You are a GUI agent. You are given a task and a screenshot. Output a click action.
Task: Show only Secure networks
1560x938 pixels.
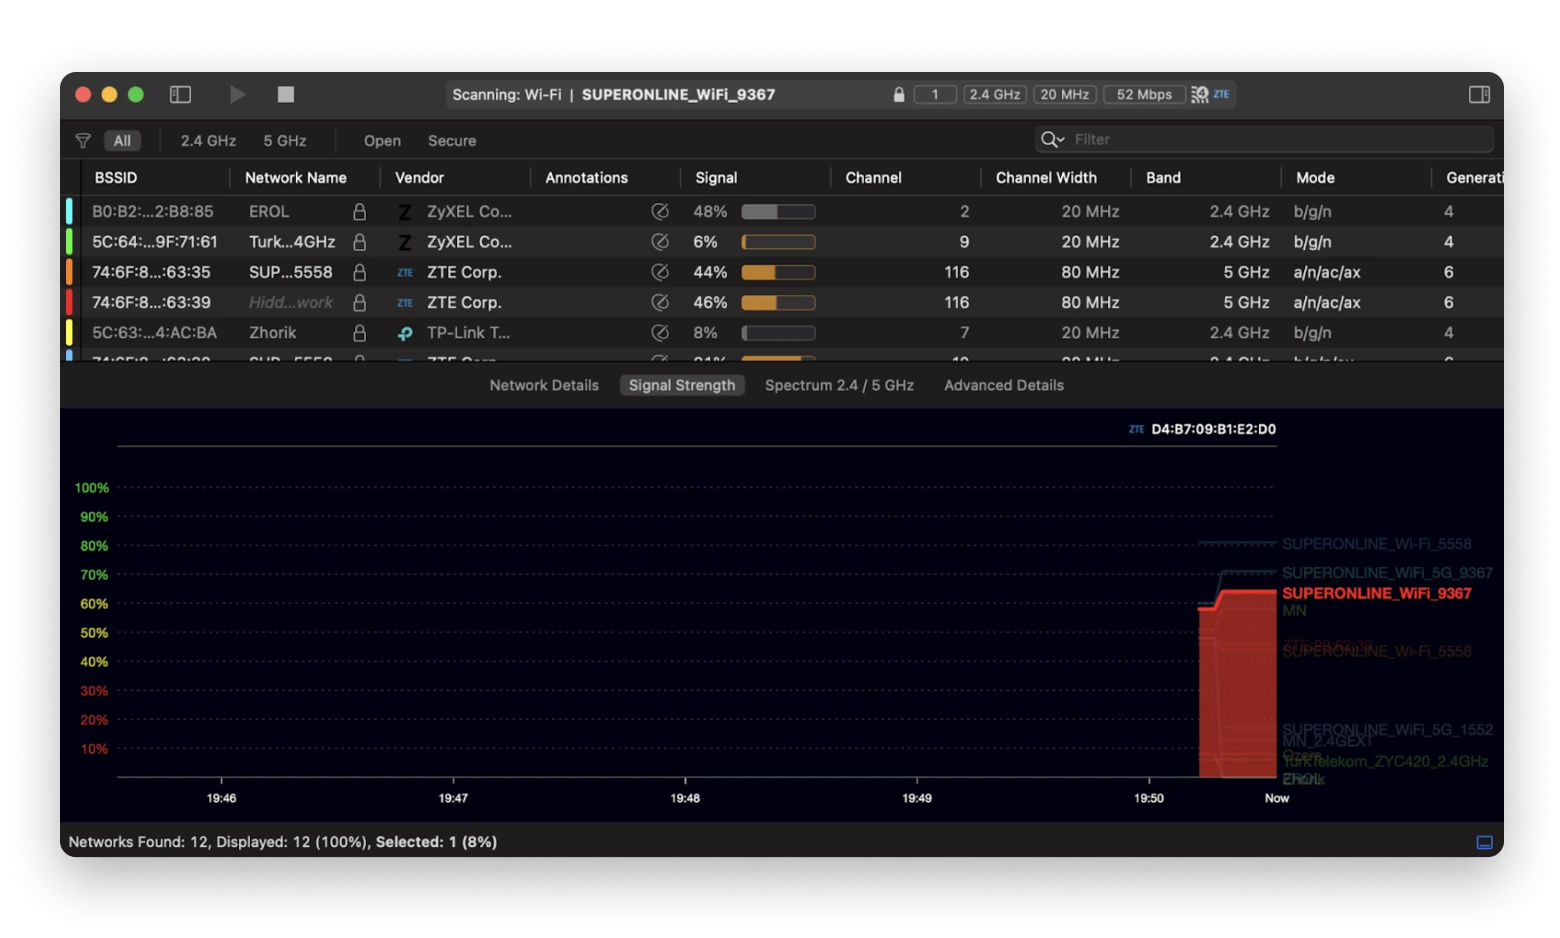[452, 141]
